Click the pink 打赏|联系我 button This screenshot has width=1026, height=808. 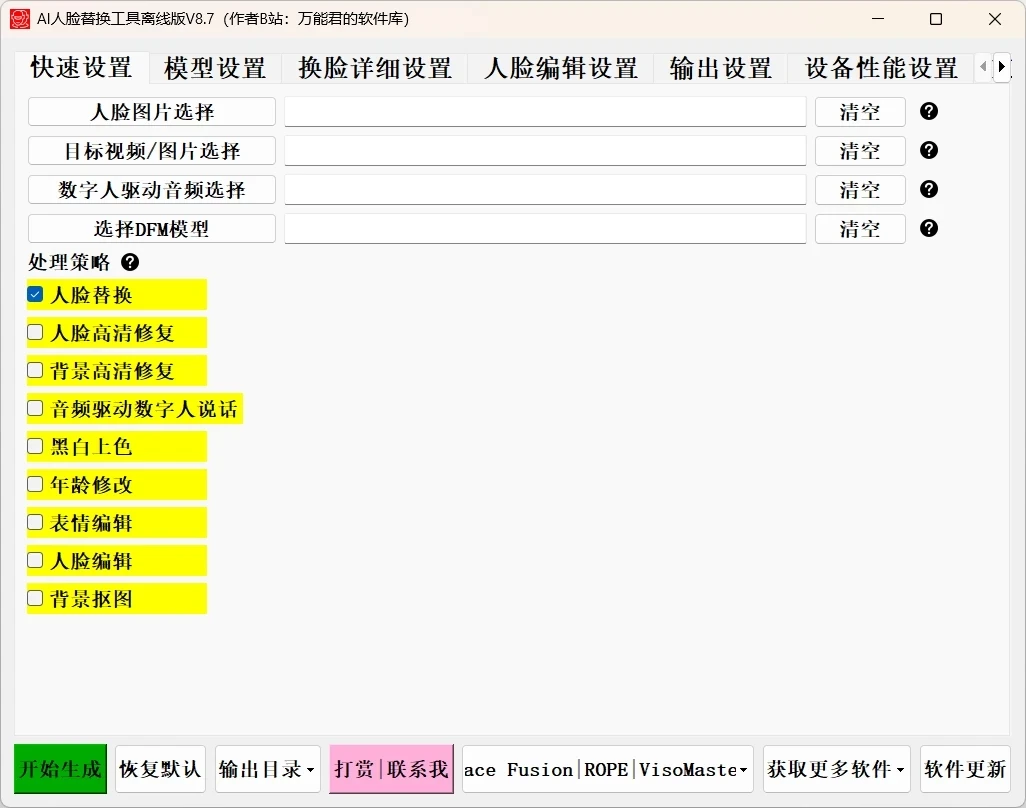point(391,769)
